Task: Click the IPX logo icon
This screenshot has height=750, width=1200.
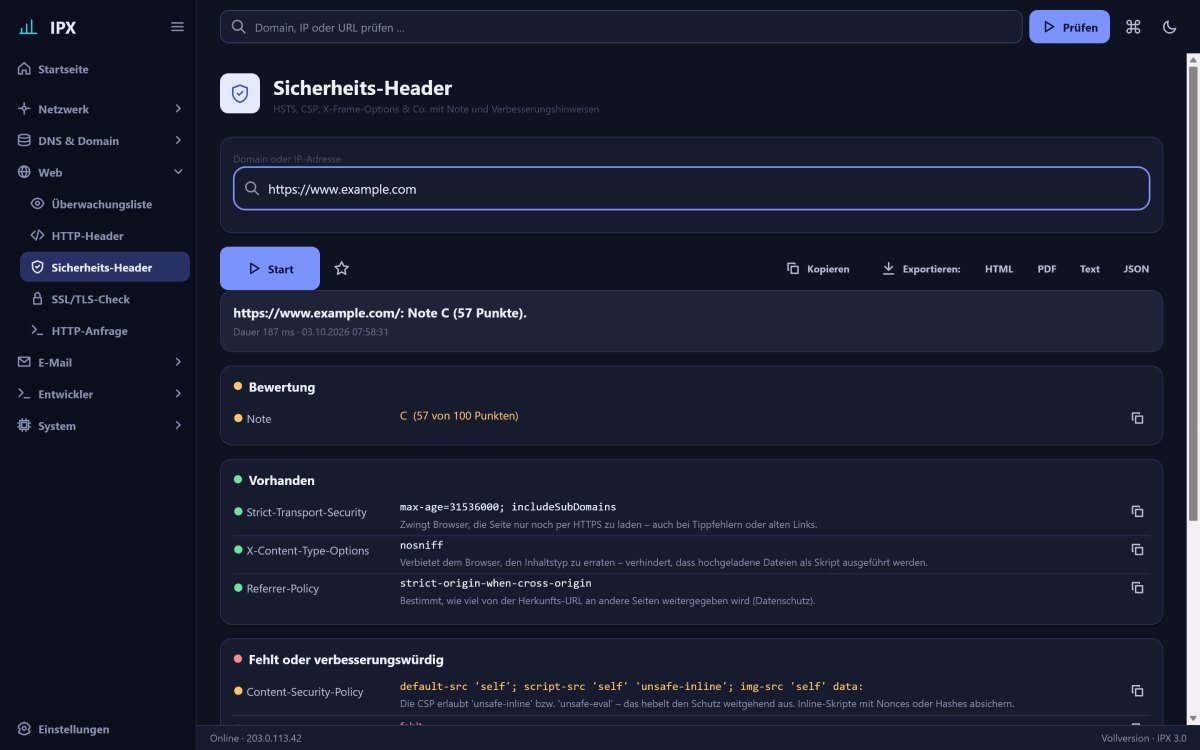Action: 28,27
